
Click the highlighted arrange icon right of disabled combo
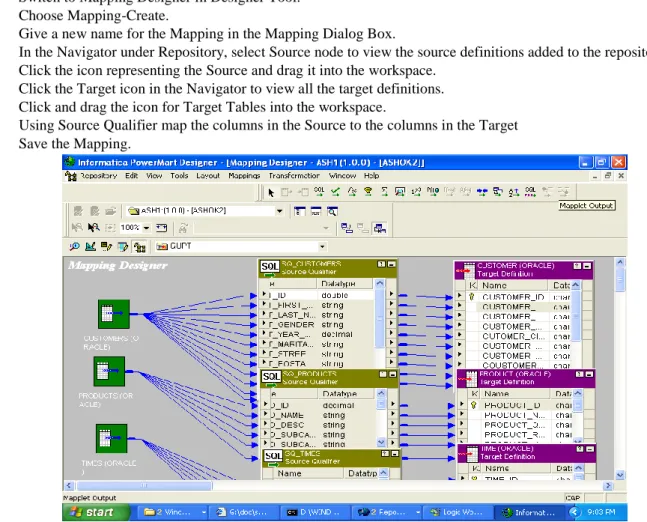click(380, 228)
